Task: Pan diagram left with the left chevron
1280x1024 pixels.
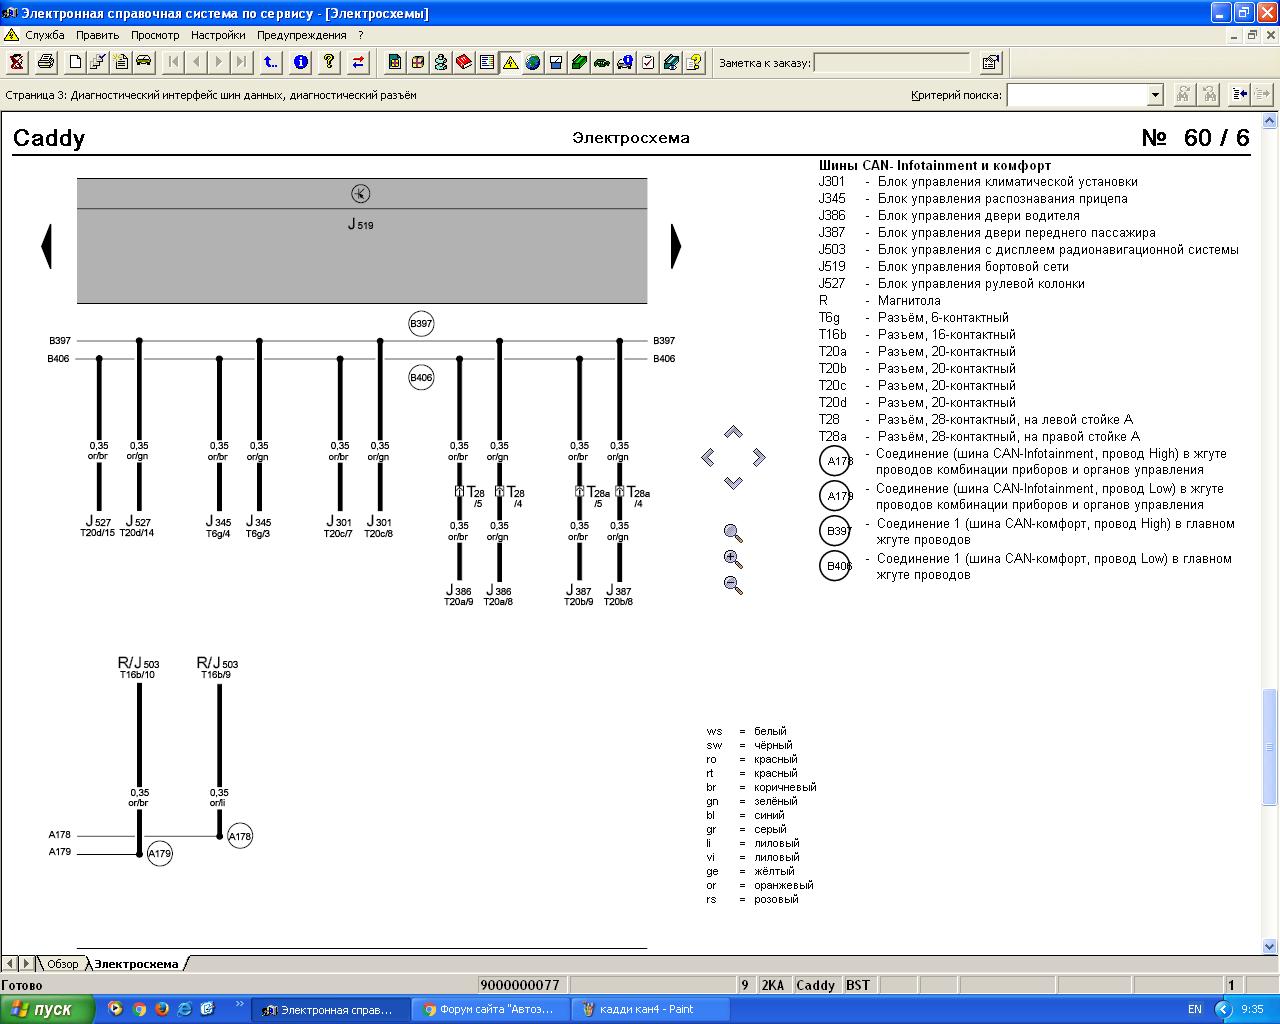Action: point(708,457)
